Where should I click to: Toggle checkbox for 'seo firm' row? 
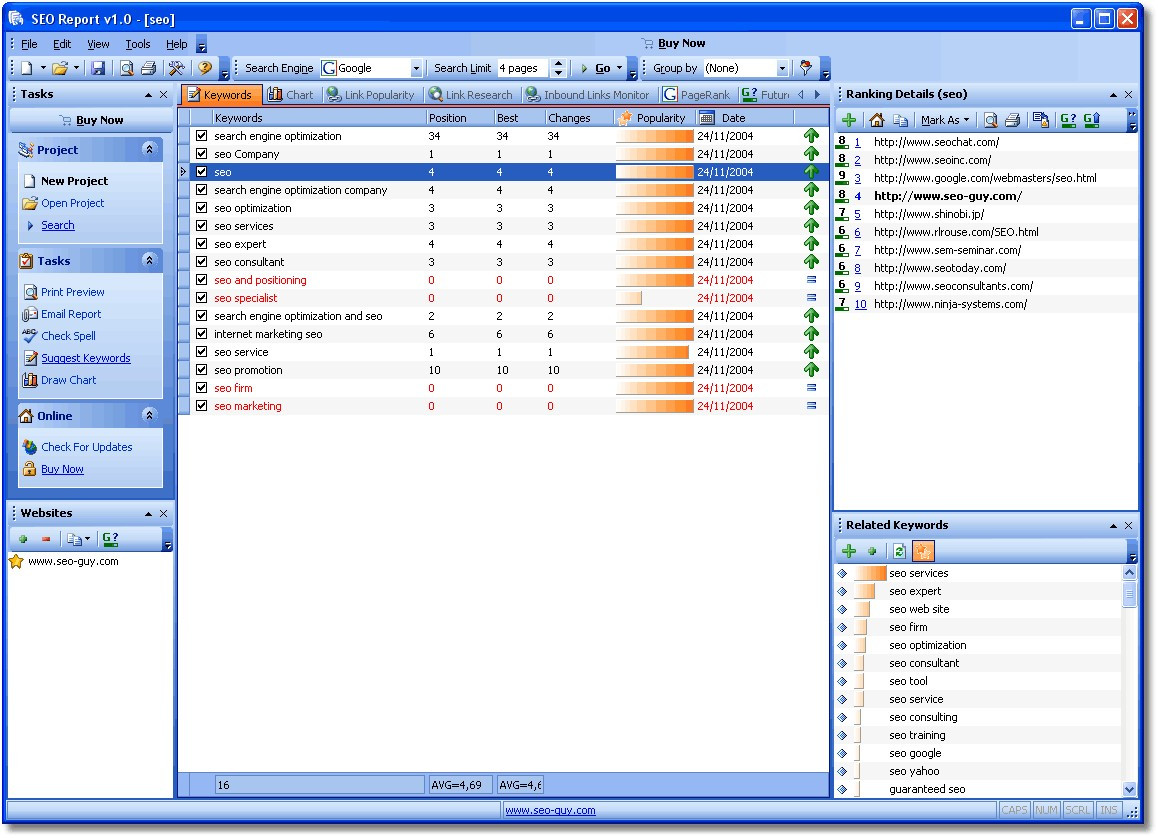[x=202, y=388]
